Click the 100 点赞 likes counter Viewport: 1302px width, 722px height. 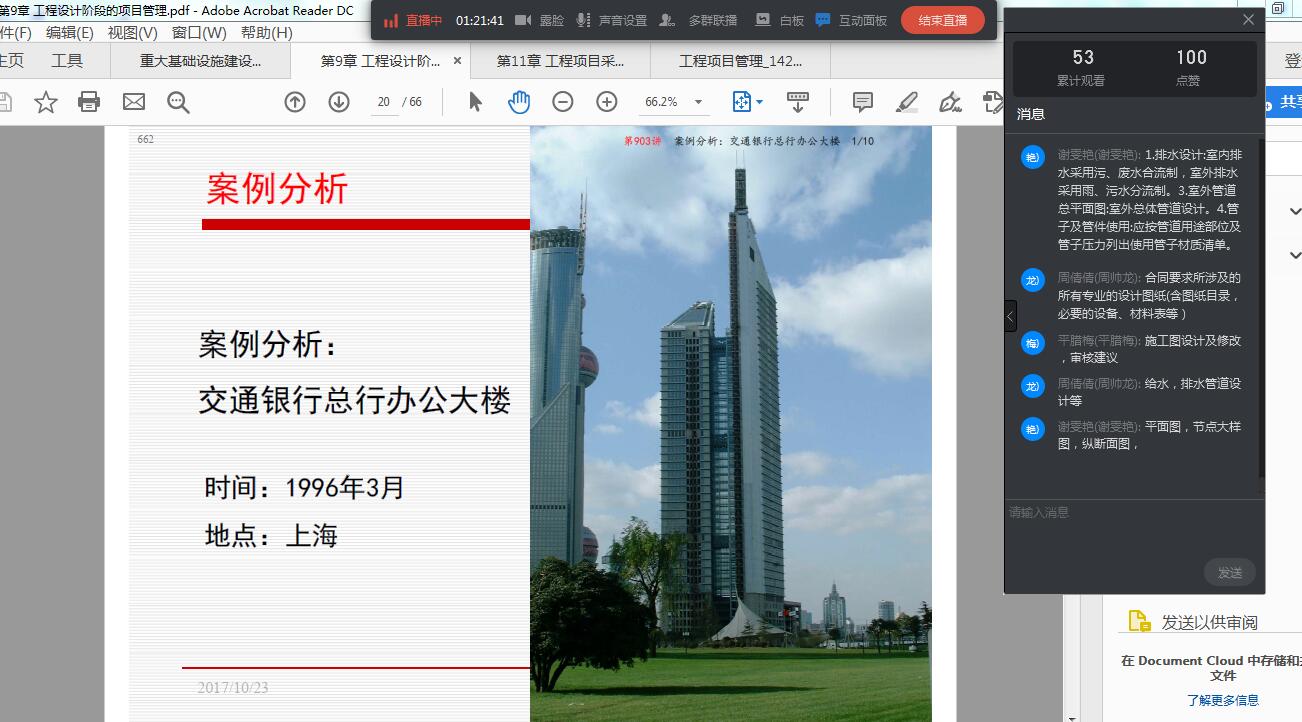(x=1191, y=68)
